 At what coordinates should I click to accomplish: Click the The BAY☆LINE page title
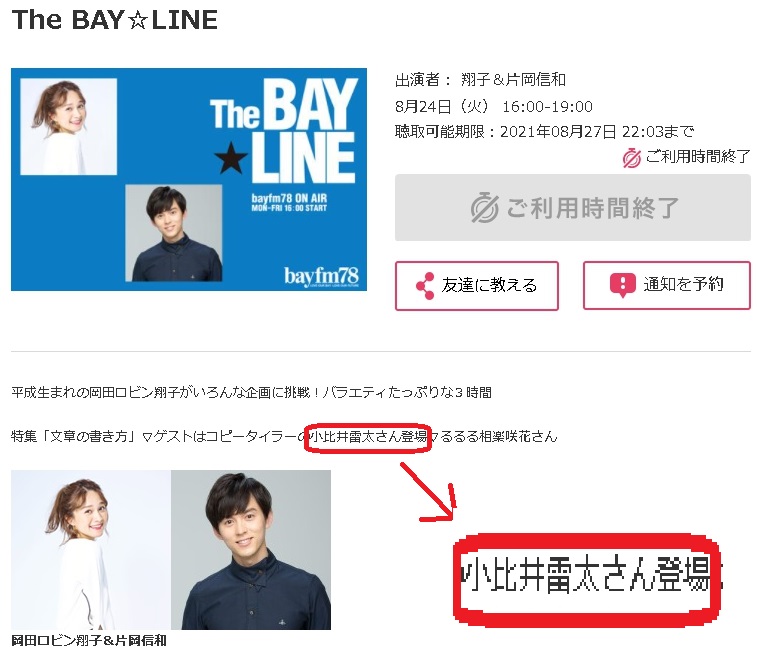tap(115, 20)
